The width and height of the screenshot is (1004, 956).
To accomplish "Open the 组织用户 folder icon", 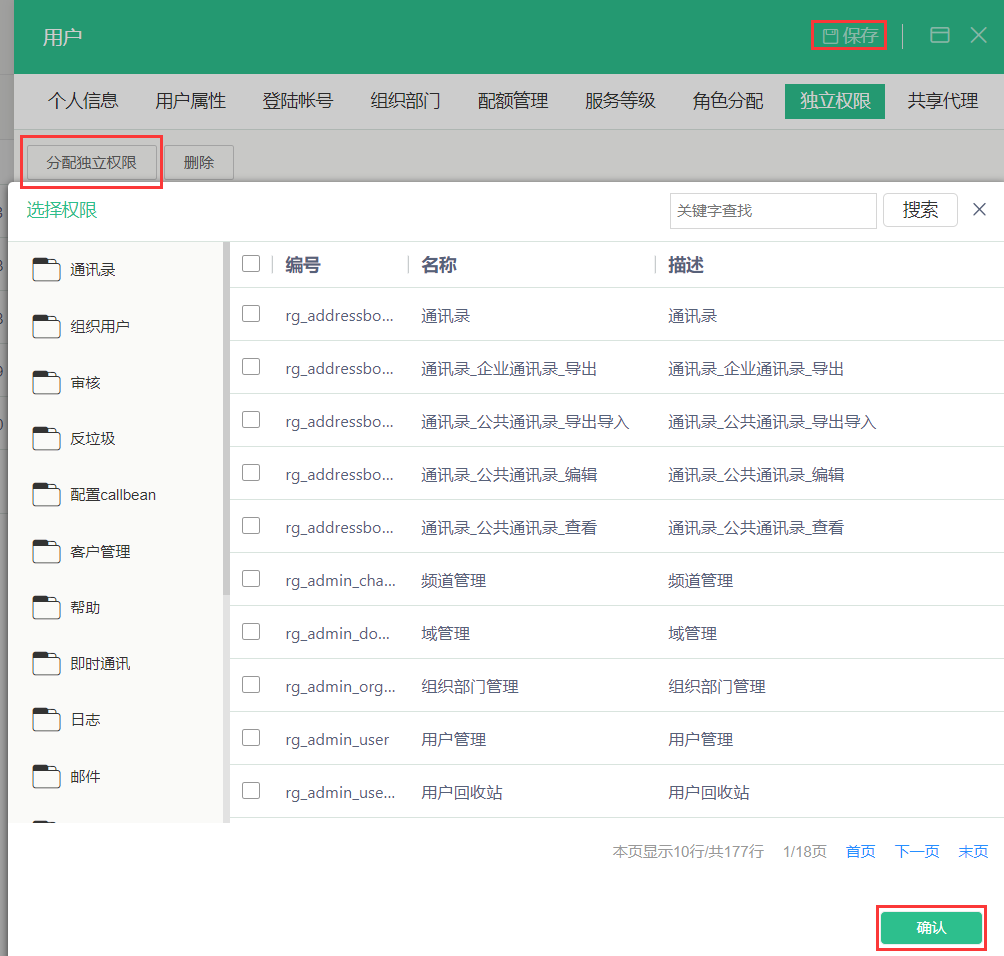I will [46, 326].
